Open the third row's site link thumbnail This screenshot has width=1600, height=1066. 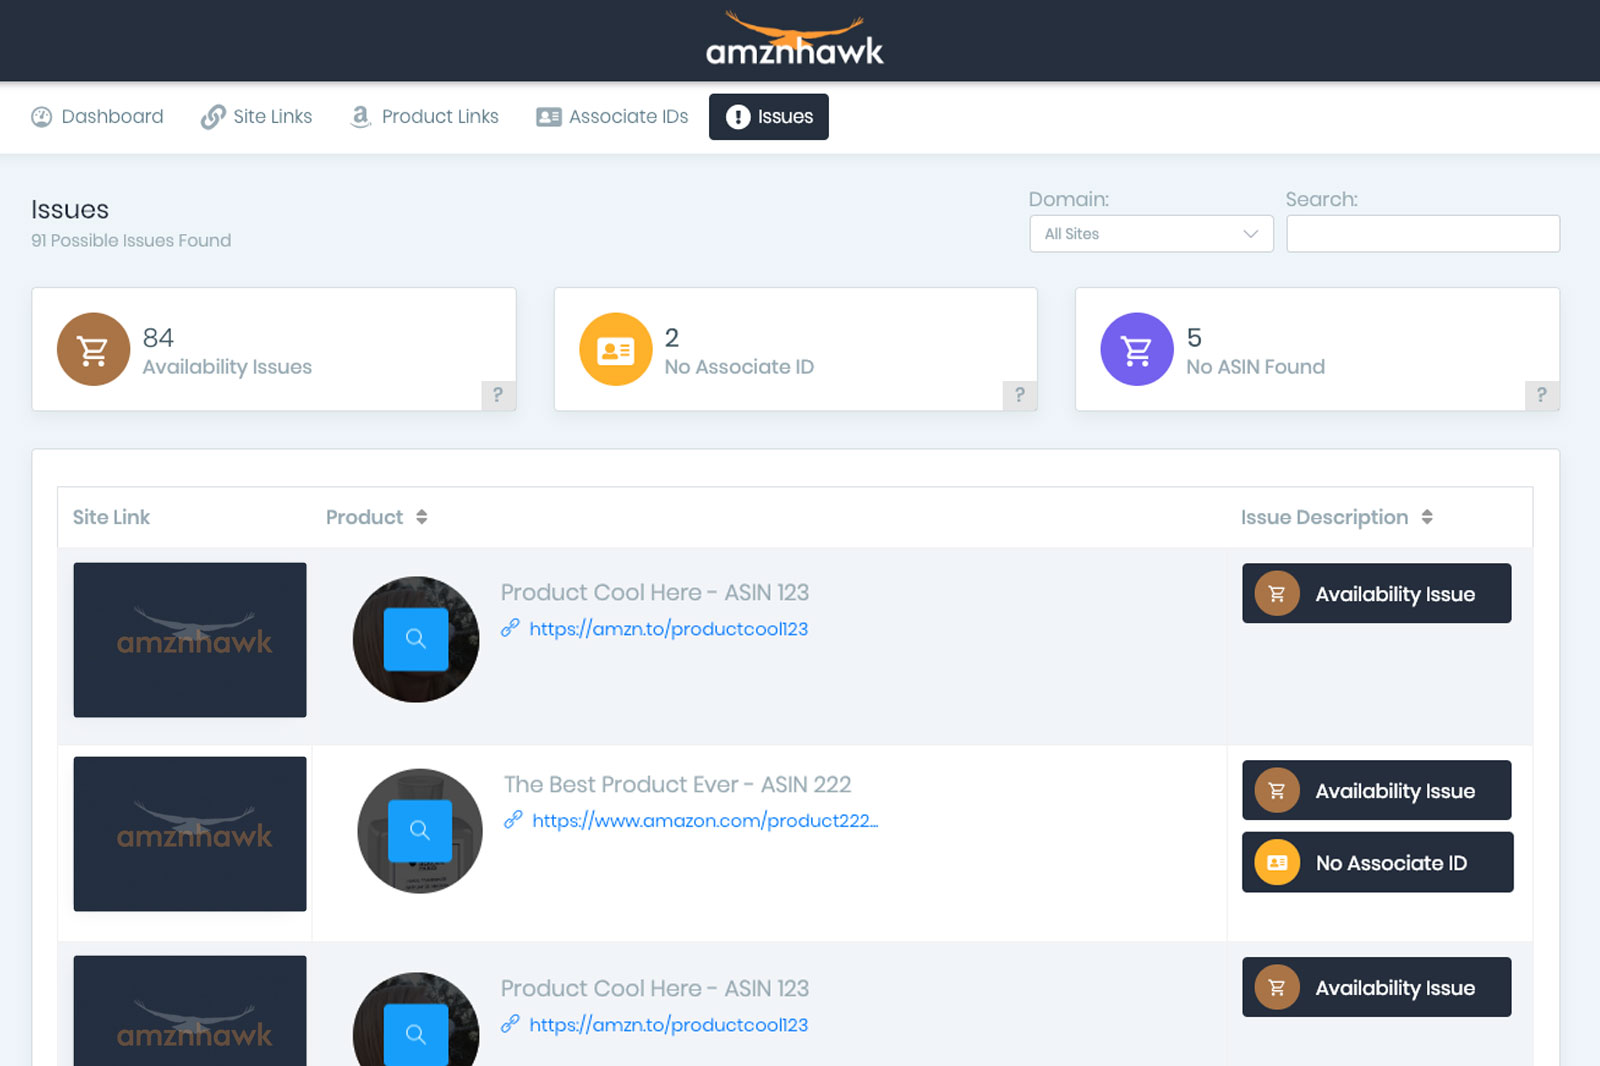pyautogui.click(x=190, y=1011)
